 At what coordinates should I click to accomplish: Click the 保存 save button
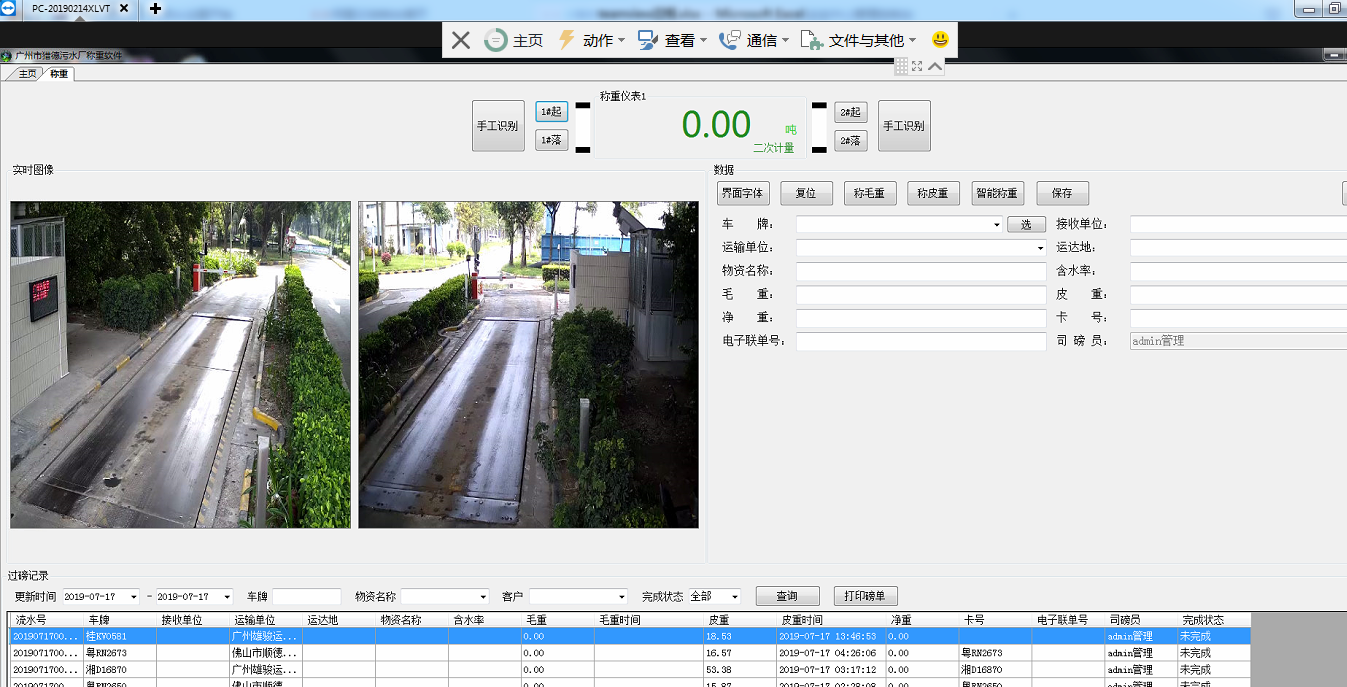(x=1062, y=194)
